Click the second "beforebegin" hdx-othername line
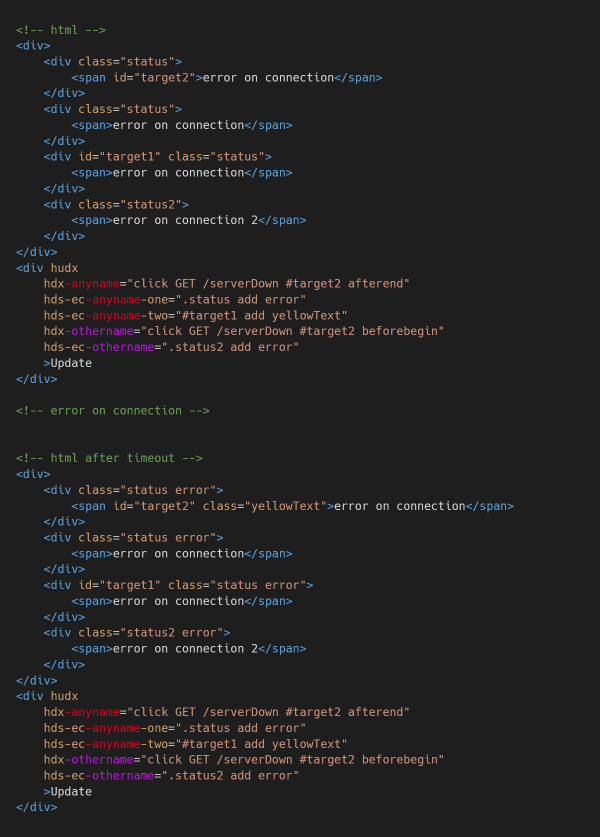This screenshot has height=837, width=600. coord(244,759)
